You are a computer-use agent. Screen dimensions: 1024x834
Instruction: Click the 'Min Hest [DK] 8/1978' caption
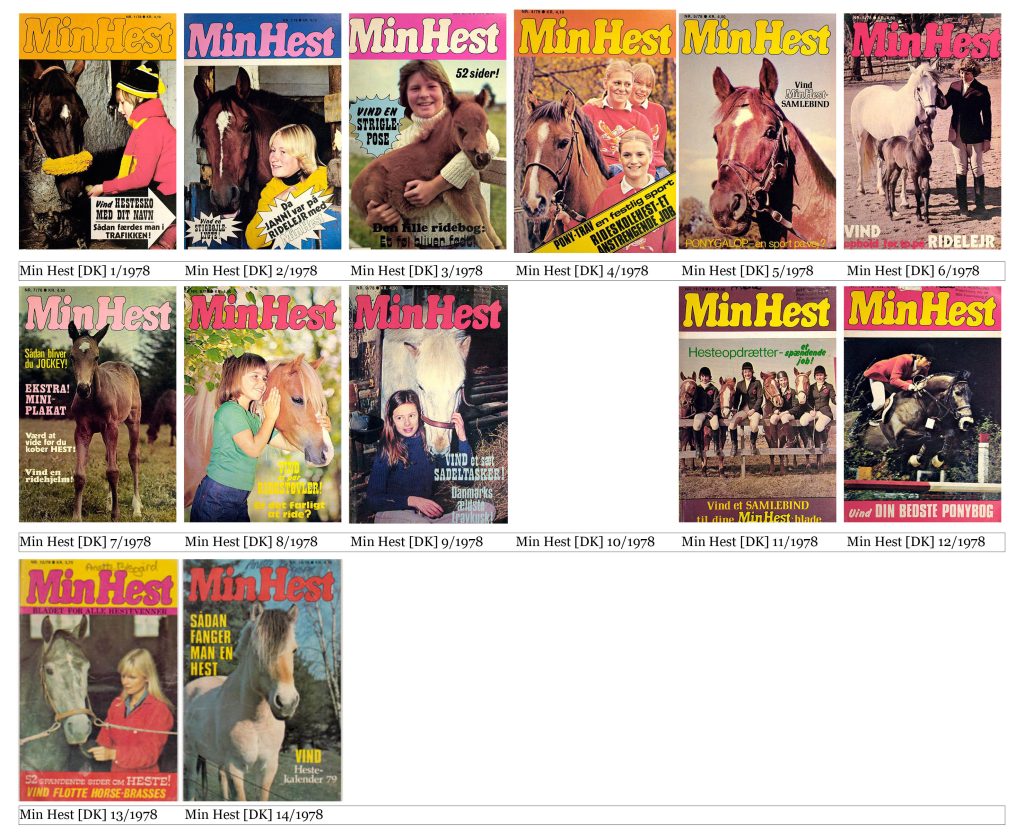click(x=251, y=541)
